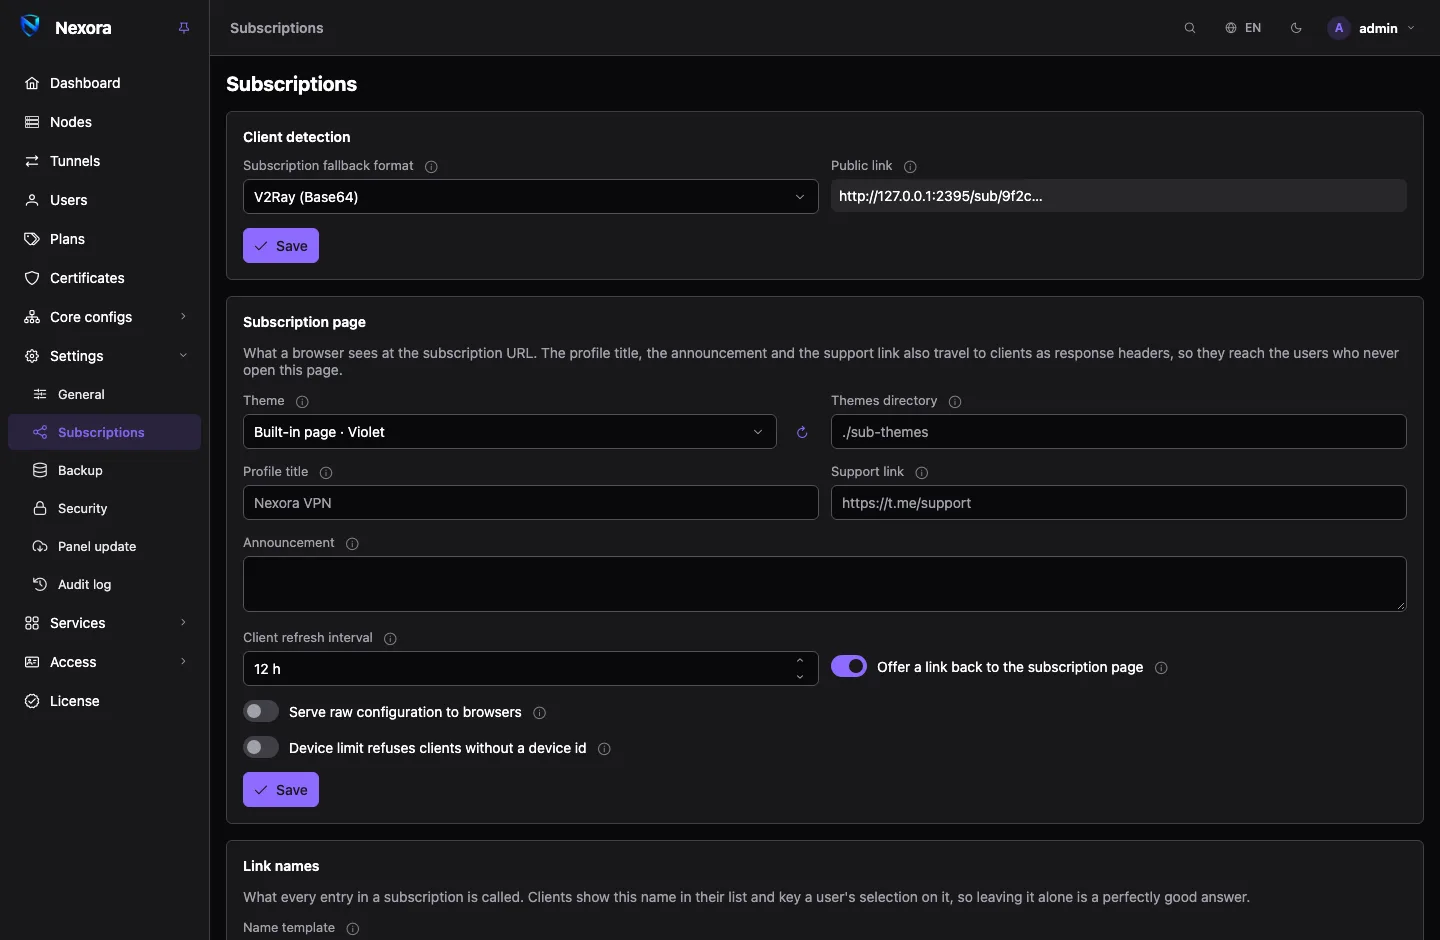The width and height of the screenshot is (1440, 940).
Task: Save the Subscription page settings
Action: (x=281, y=790)
